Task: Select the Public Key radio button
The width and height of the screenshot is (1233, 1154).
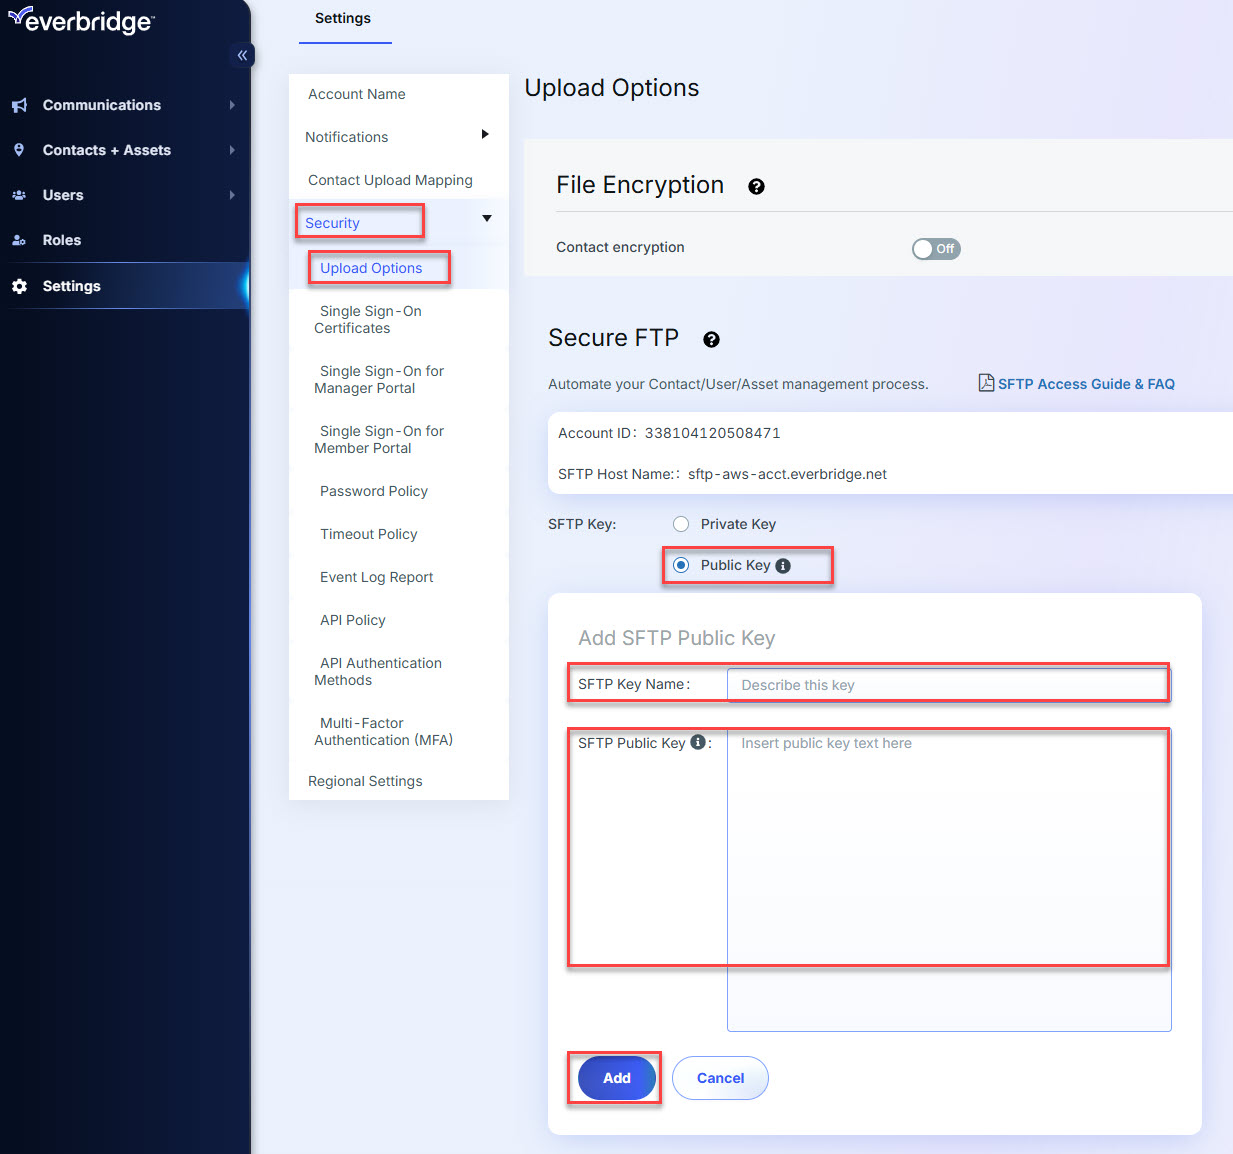Action: [x=681, y=565]
